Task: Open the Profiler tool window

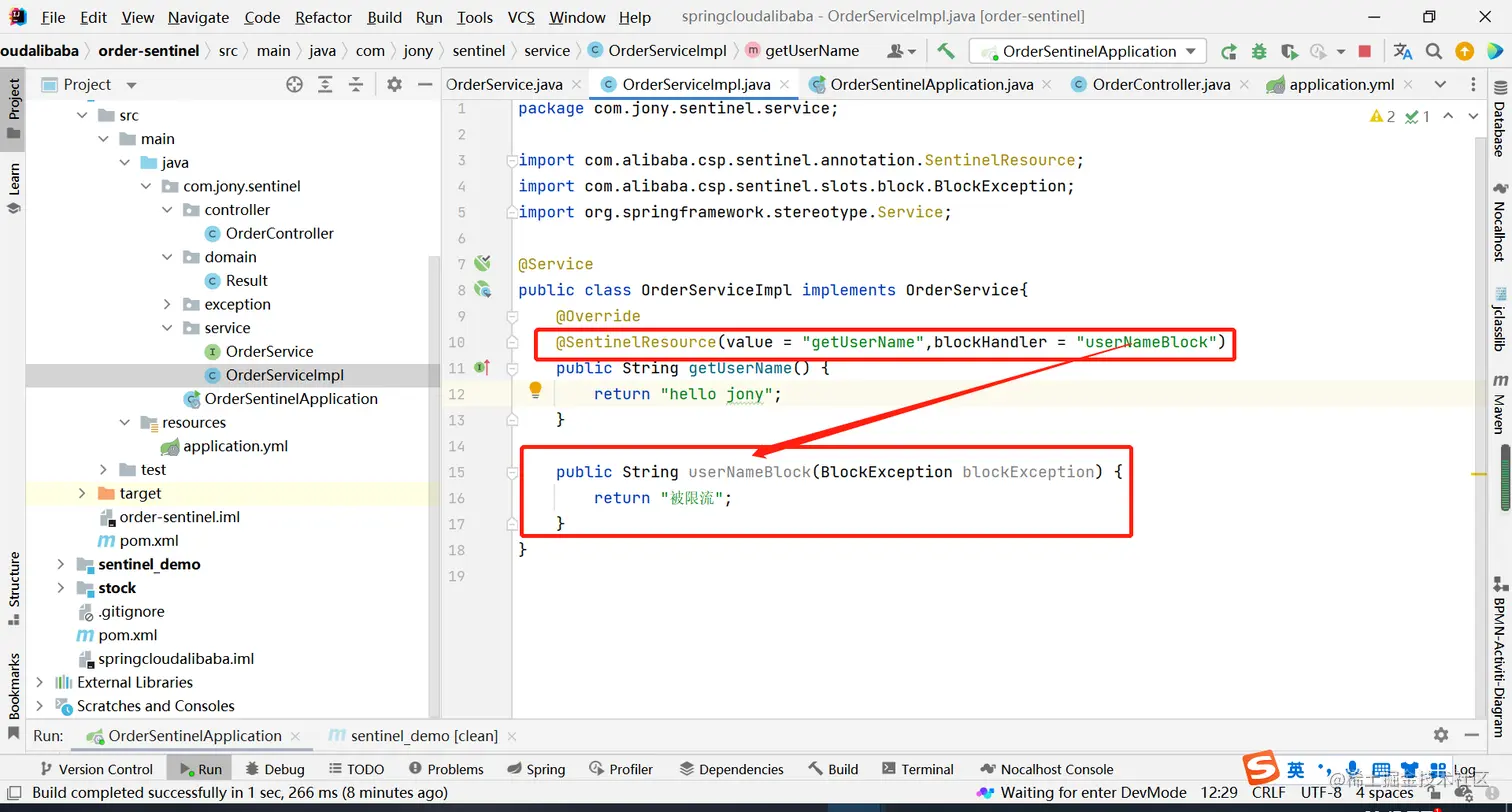Action: (x=621, y=769)
